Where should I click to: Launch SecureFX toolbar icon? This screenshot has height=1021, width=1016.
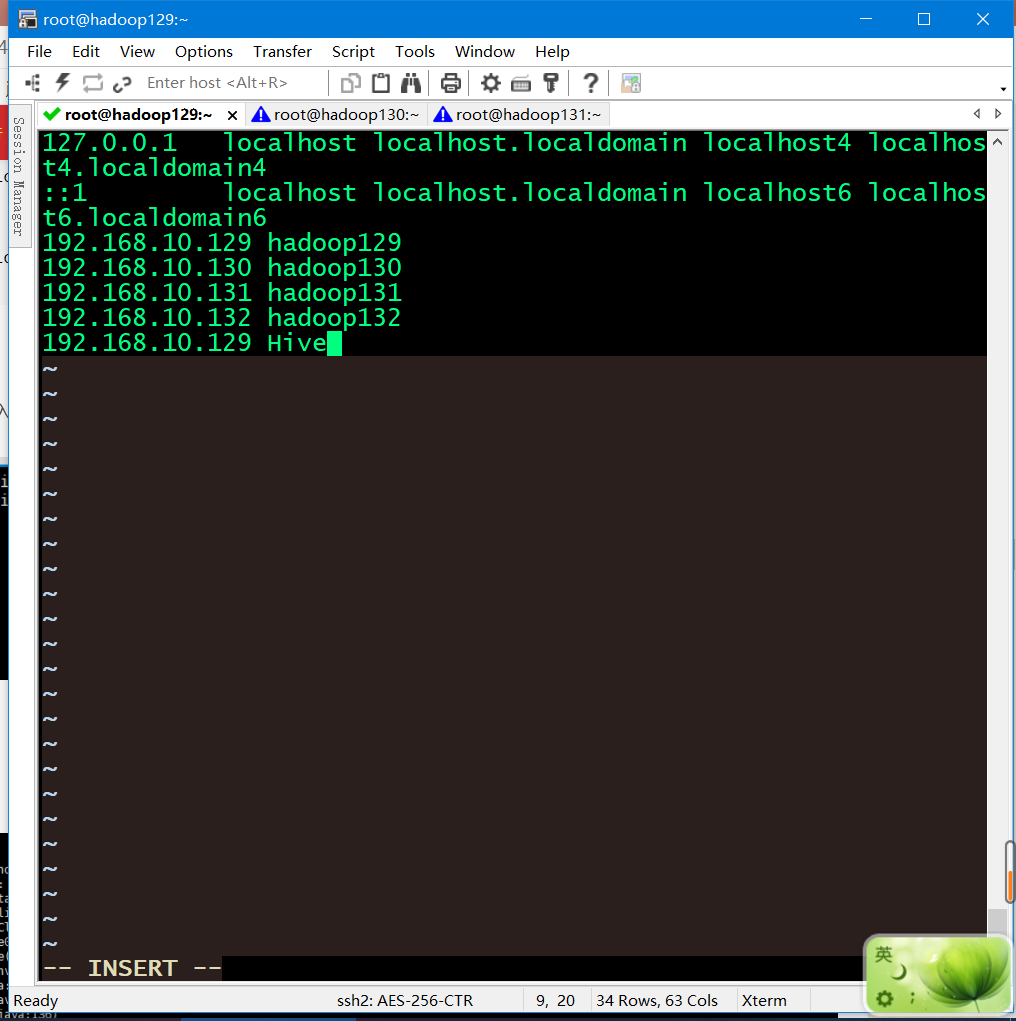click(x=630, y=83)
